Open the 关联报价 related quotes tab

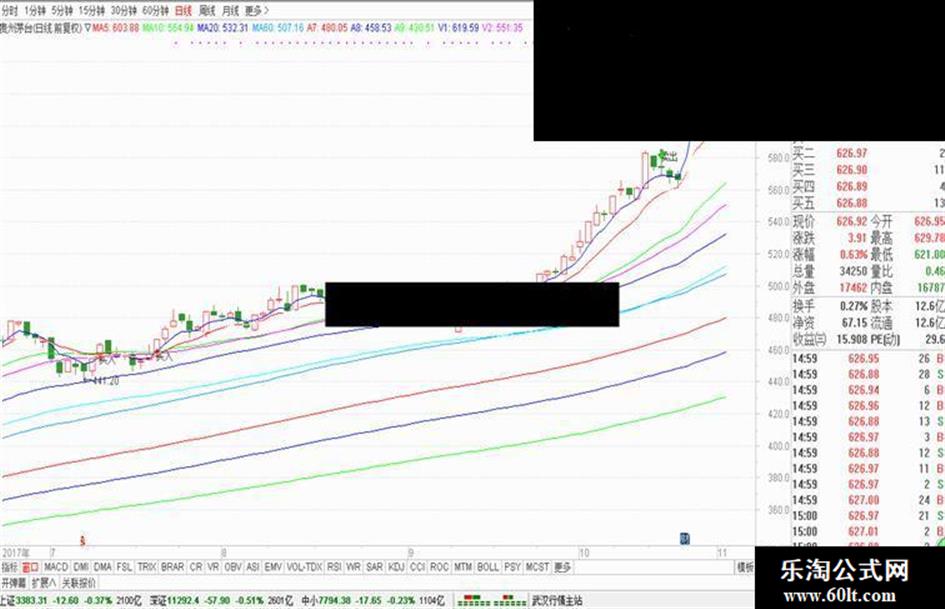(79, 583)
